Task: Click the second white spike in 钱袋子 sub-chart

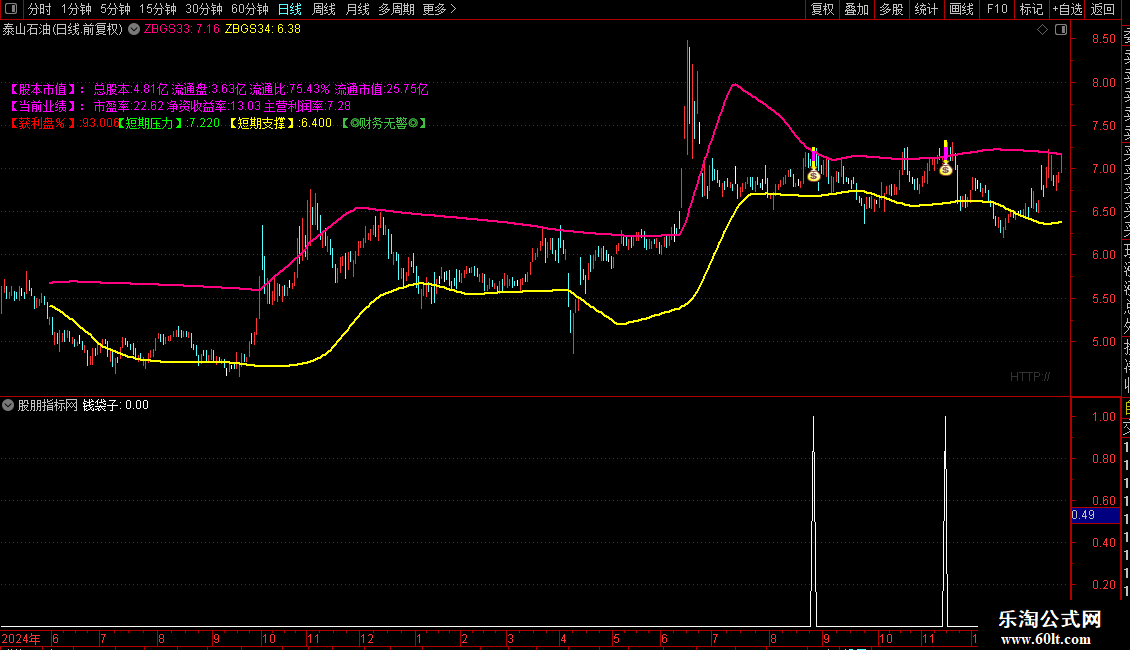Action: 946,520
